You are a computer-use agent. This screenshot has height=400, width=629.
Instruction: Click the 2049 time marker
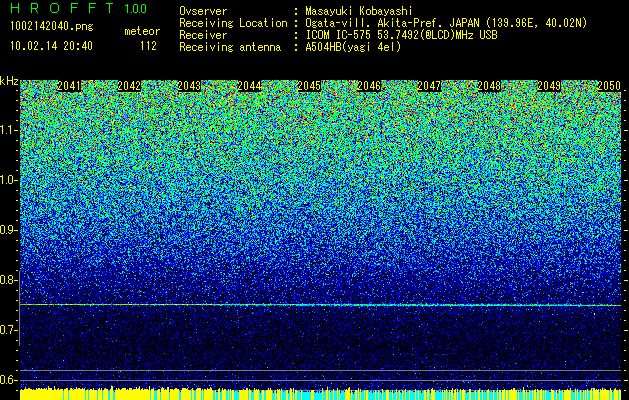[x=549, y=86]
